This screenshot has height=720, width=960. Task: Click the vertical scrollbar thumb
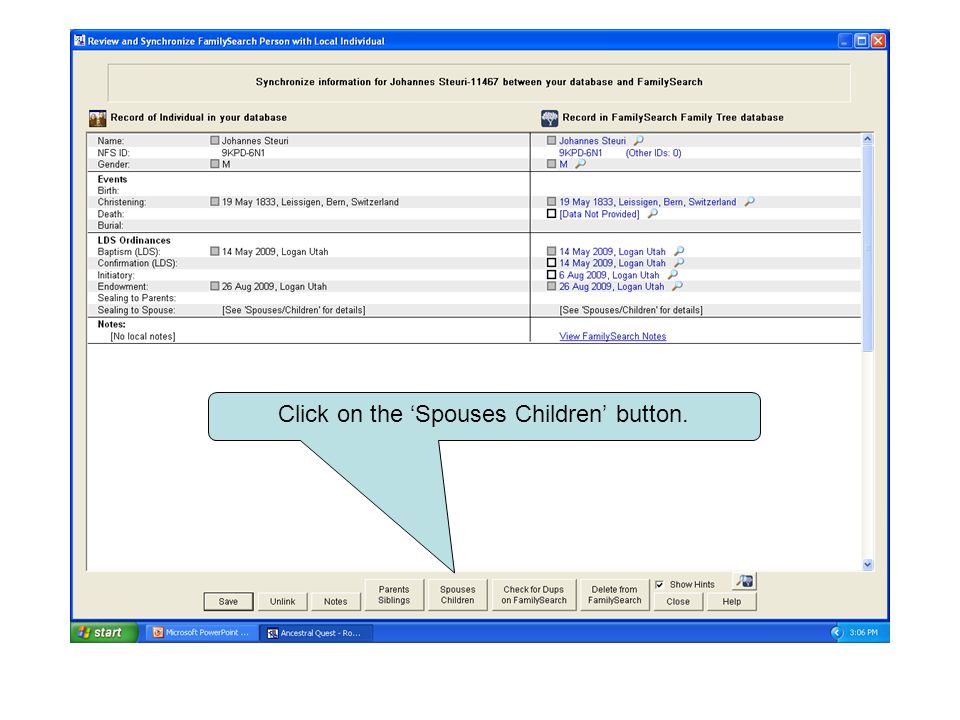pyautogui.click(x=868, y=248)
